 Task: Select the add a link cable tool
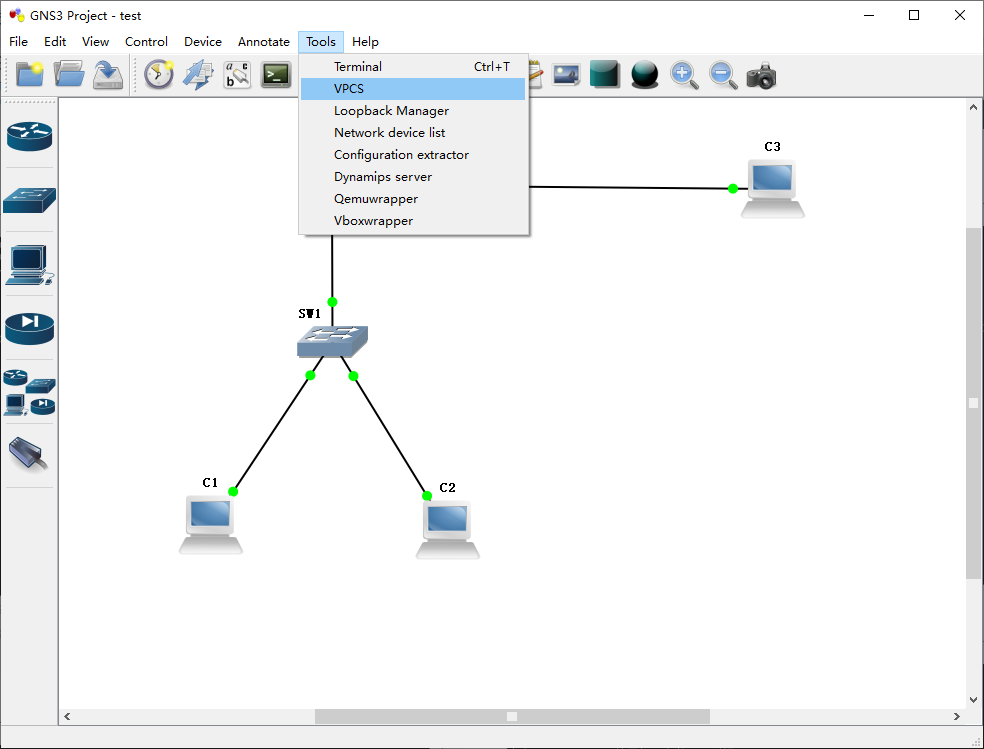pyautogui.click(x=29, y=454)
